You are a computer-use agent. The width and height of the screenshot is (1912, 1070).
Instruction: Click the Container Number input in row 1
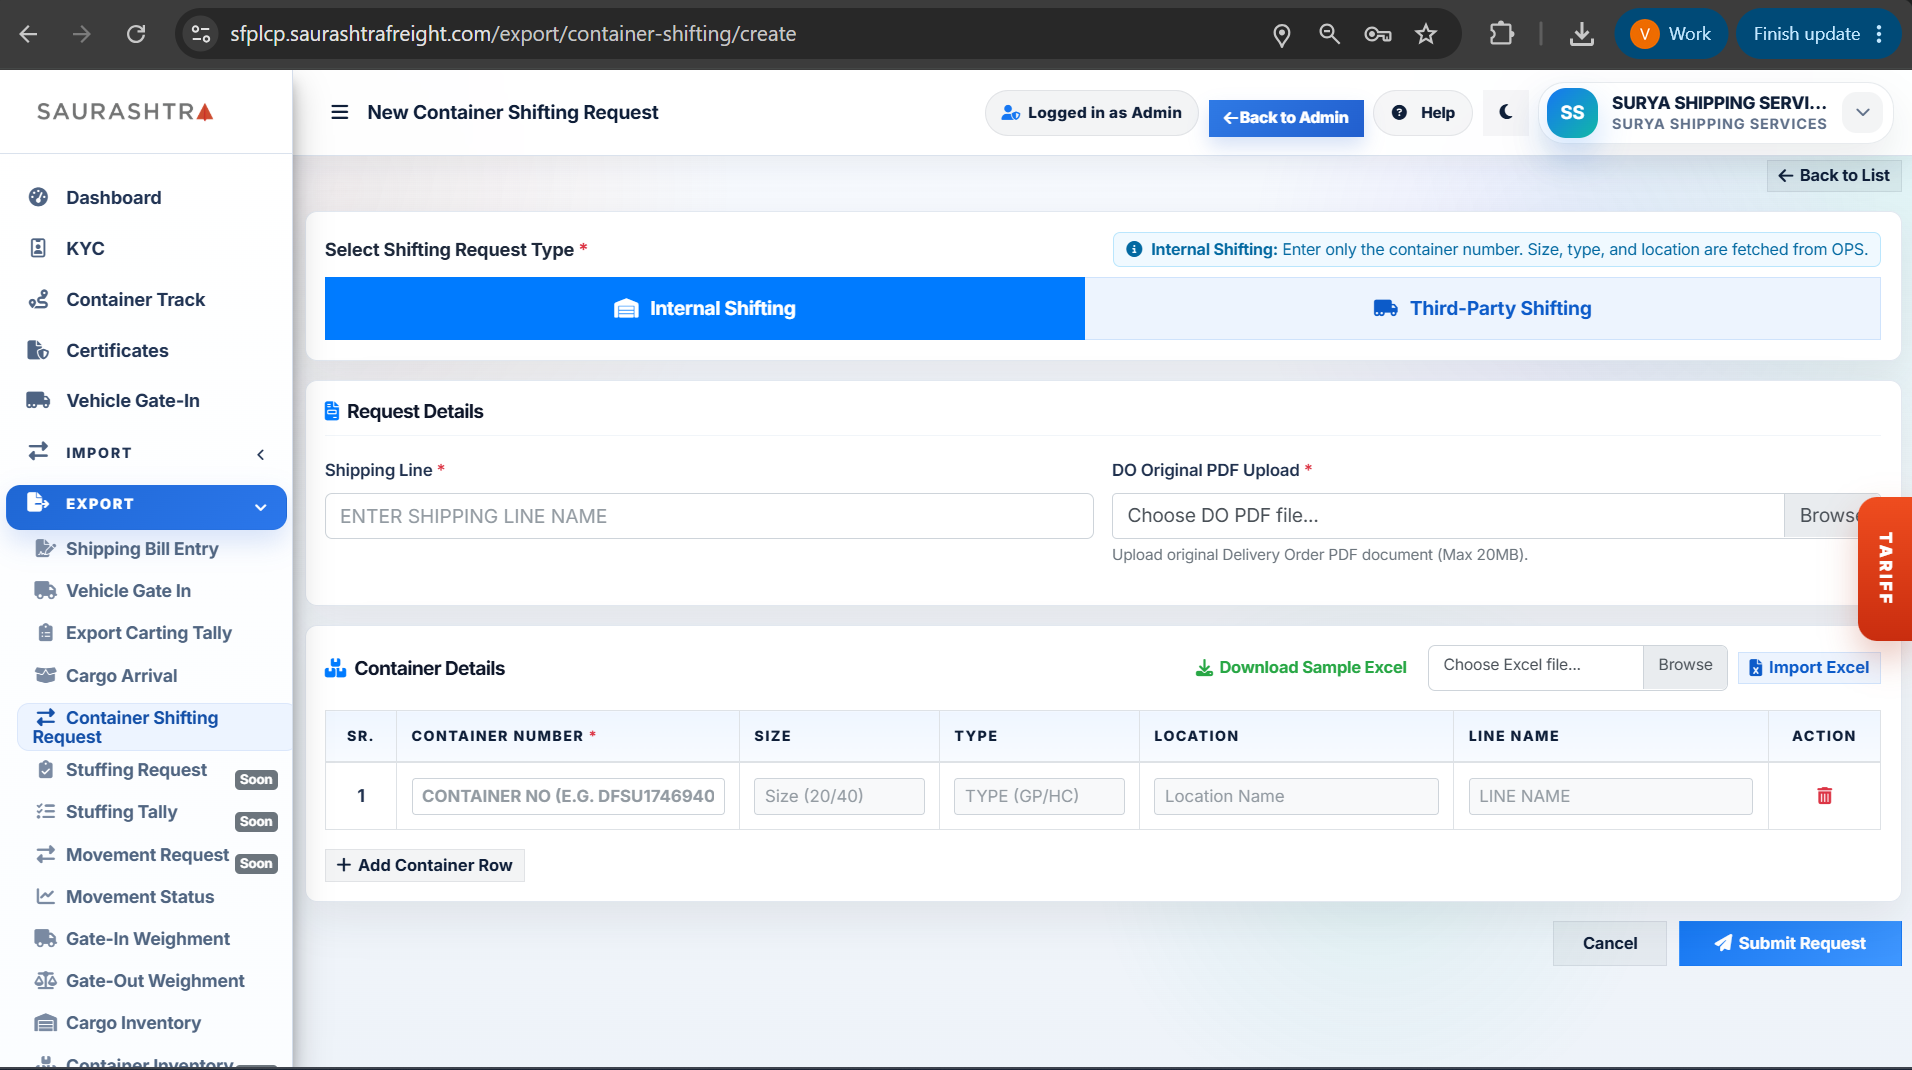(568, 796)
